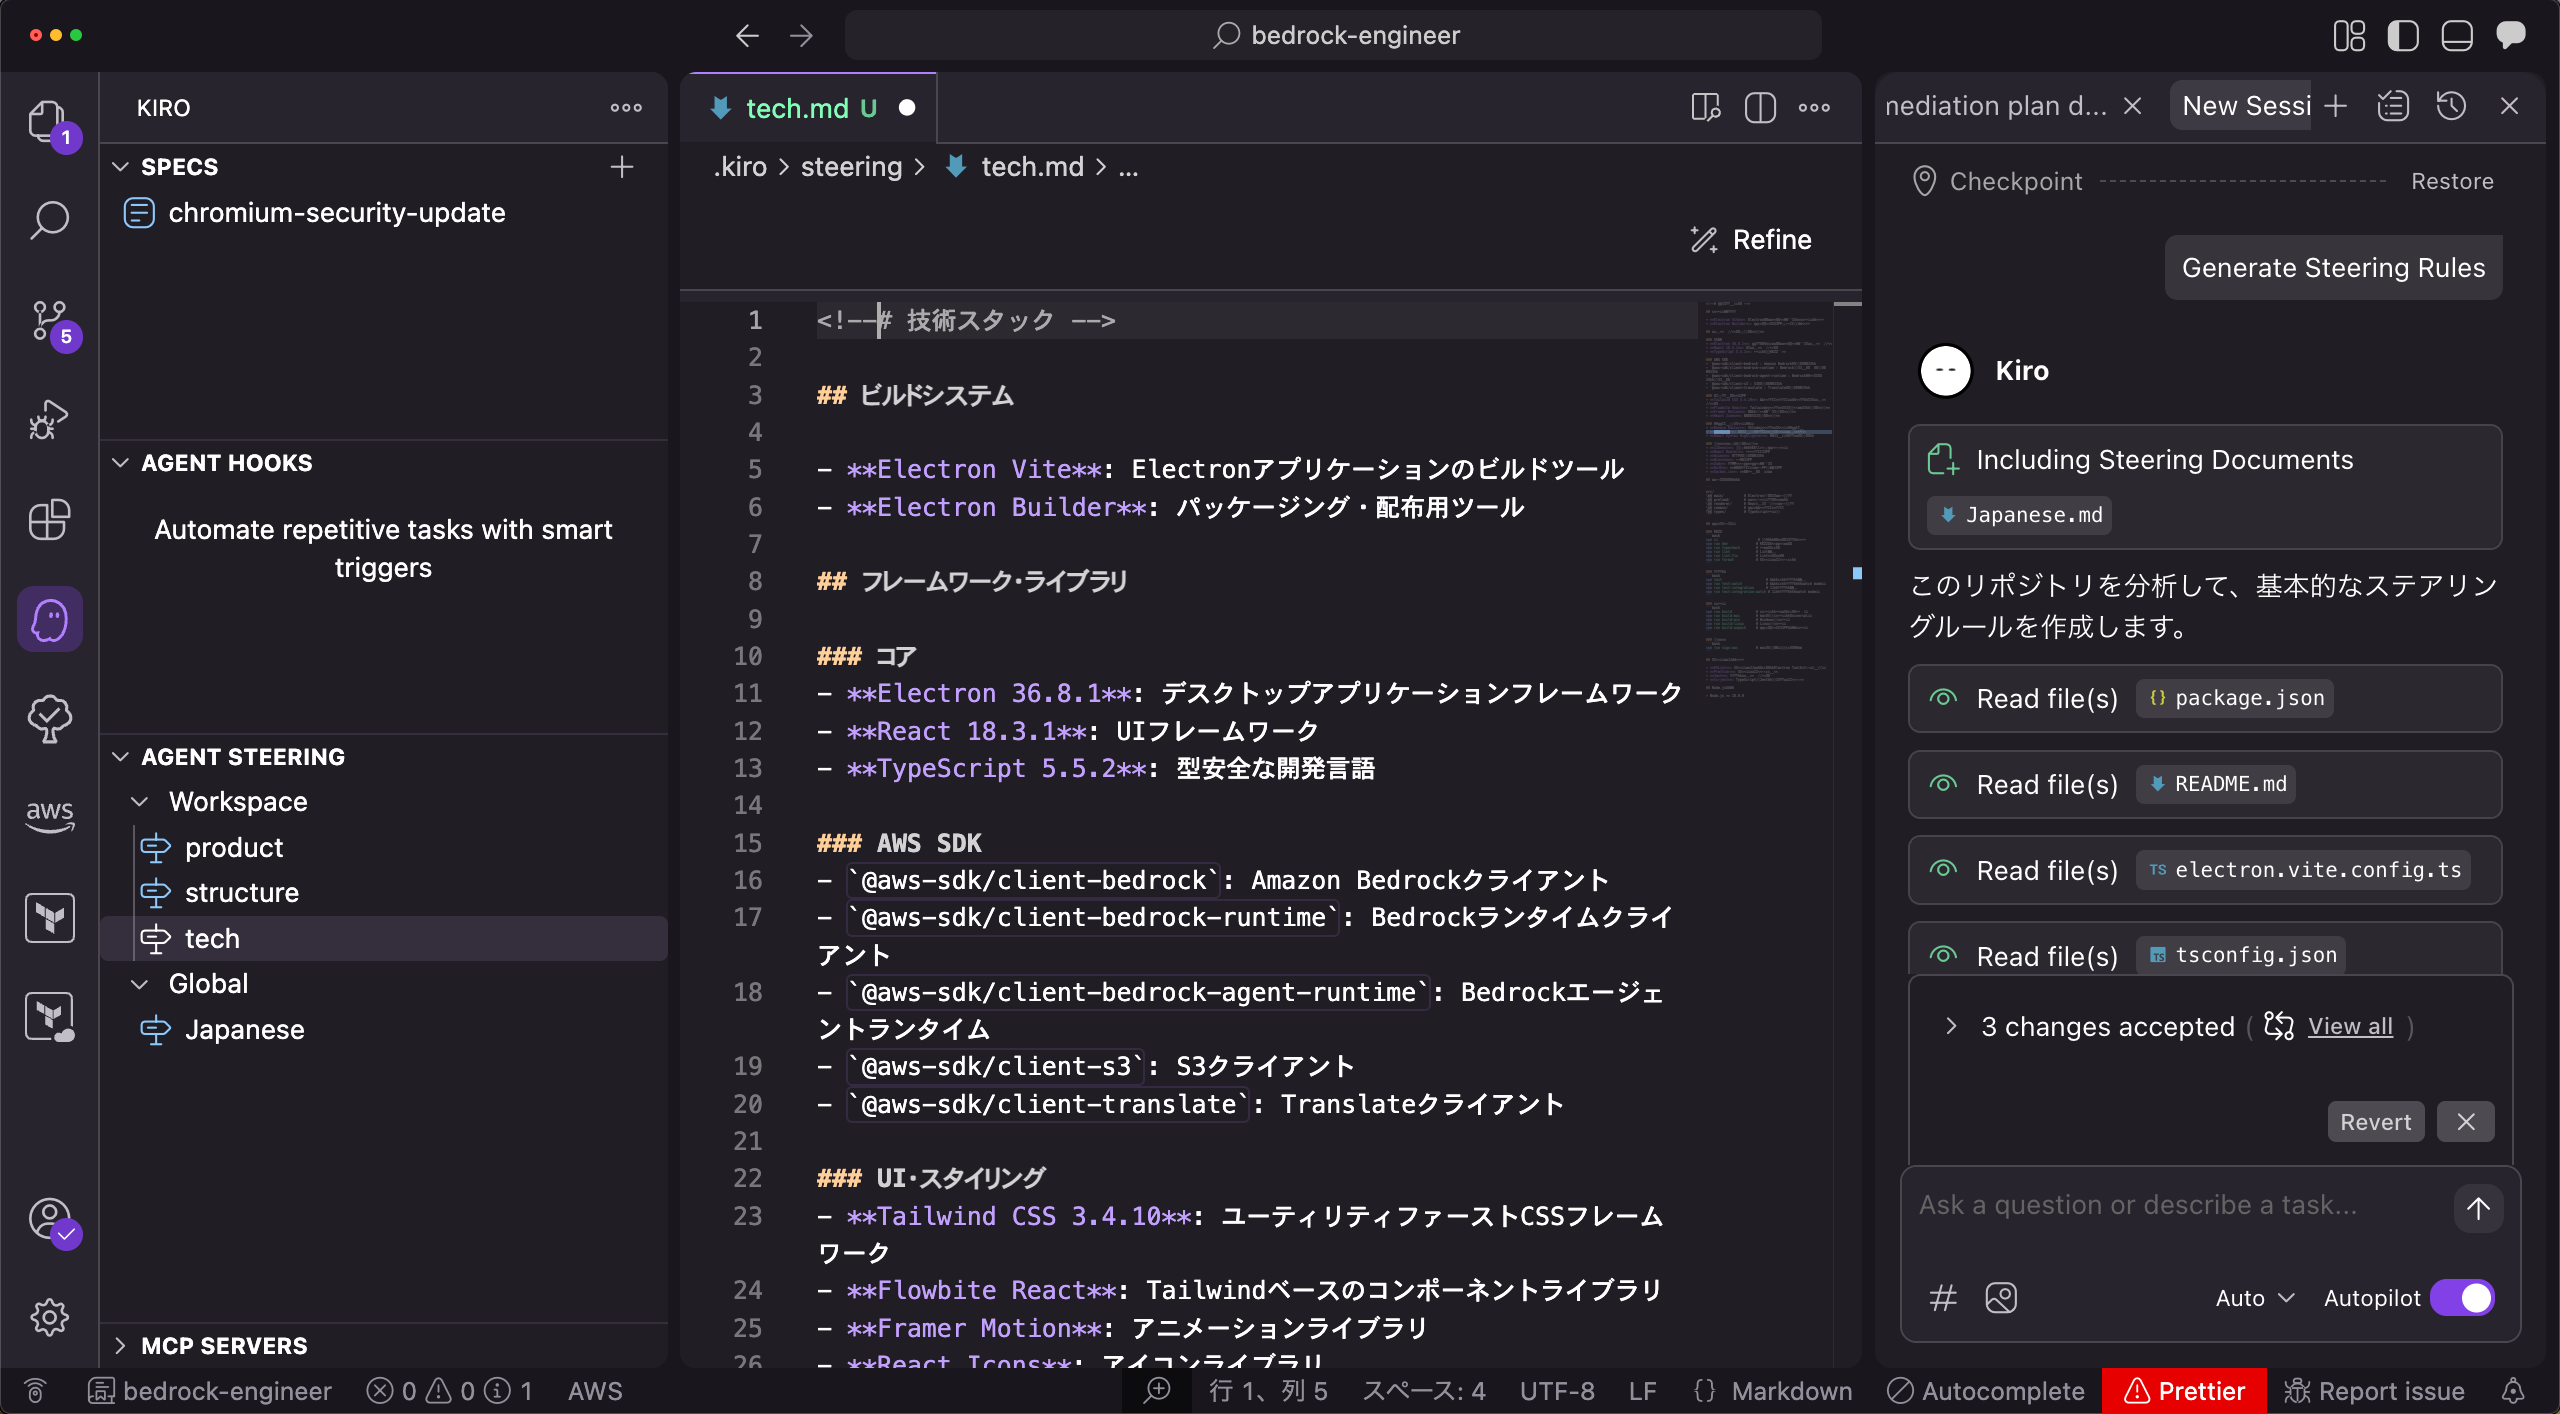Open Search in the activity bar
The height and width of the screenshot is (1414, 2560).
48,219
